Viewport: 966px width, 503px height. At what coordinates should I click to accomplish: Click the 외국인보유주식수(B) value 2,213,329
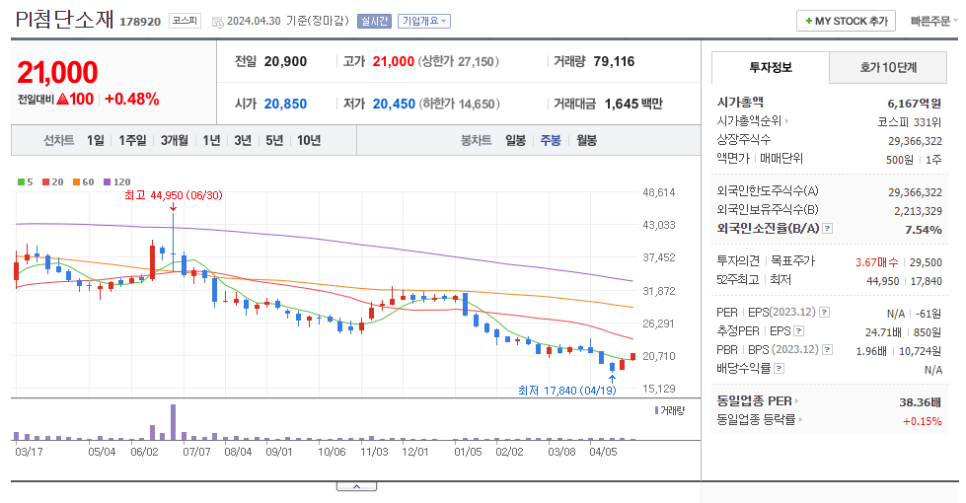click(x=918, y=211)
